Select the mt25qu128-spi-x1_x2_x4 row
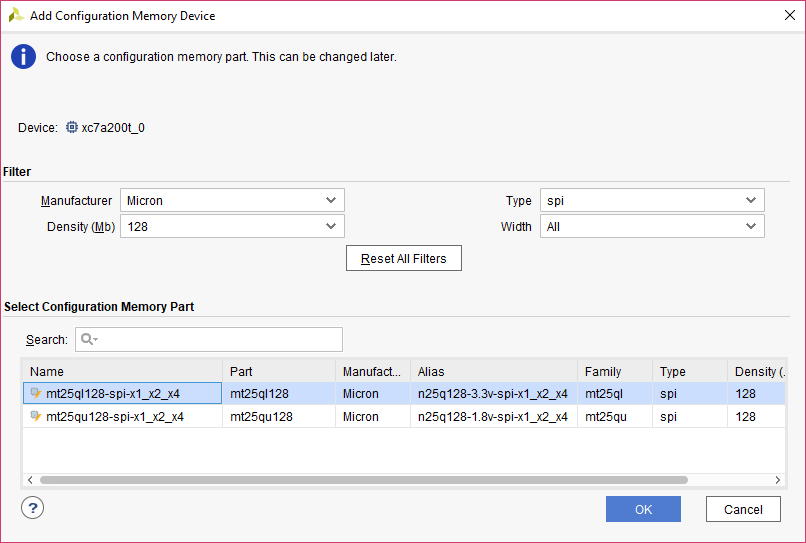Image resolution: width=806 pixels, height=543 pixels. [x=115, y=417]
